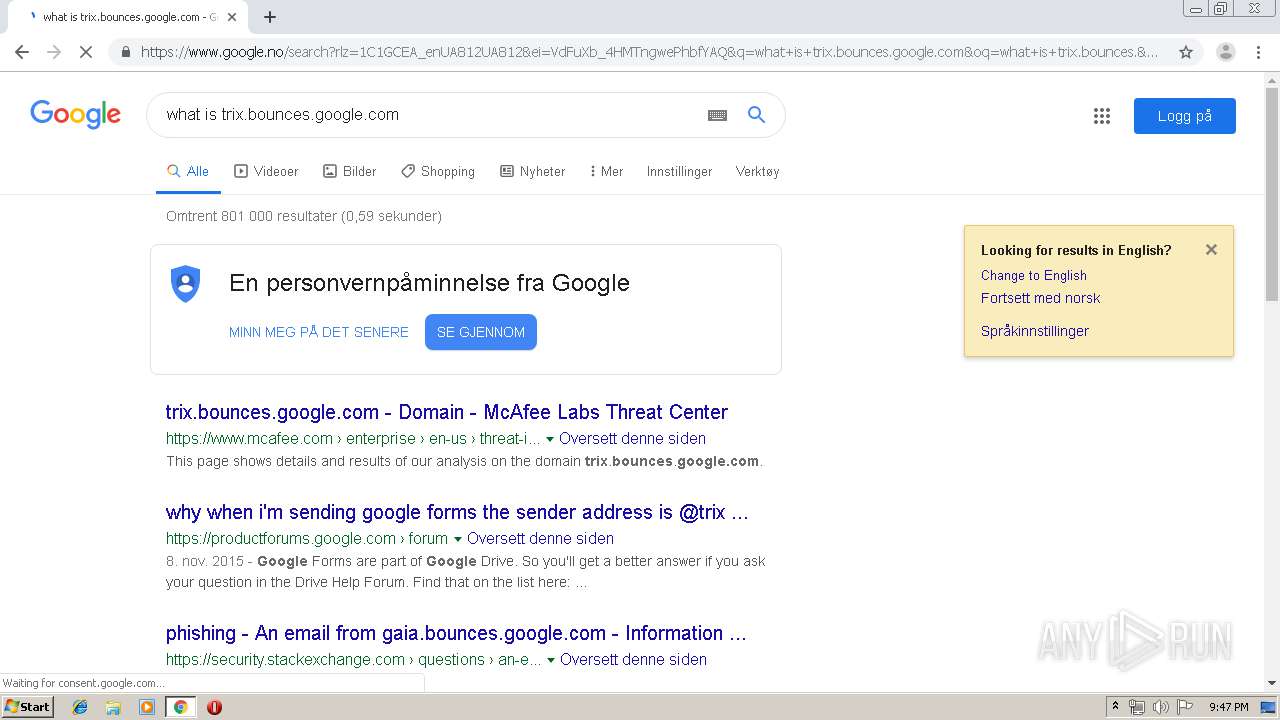
Task: Click the Google logo
Action: (76, 114)
